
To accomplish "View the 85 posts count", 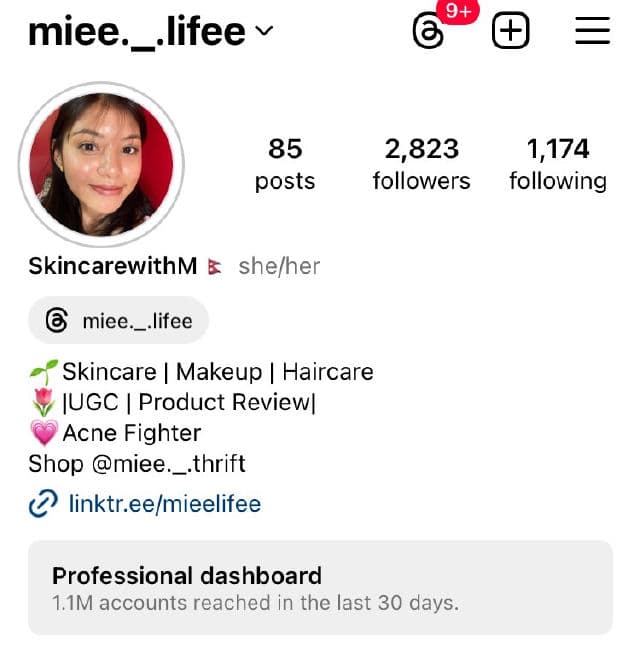I will pyautogui.click(x=285, y=165).
